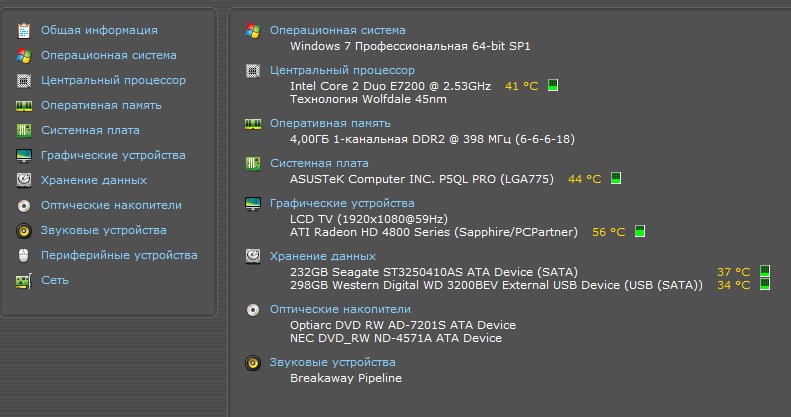Click the Хранение данных heading in main panel

pos(323,256)
